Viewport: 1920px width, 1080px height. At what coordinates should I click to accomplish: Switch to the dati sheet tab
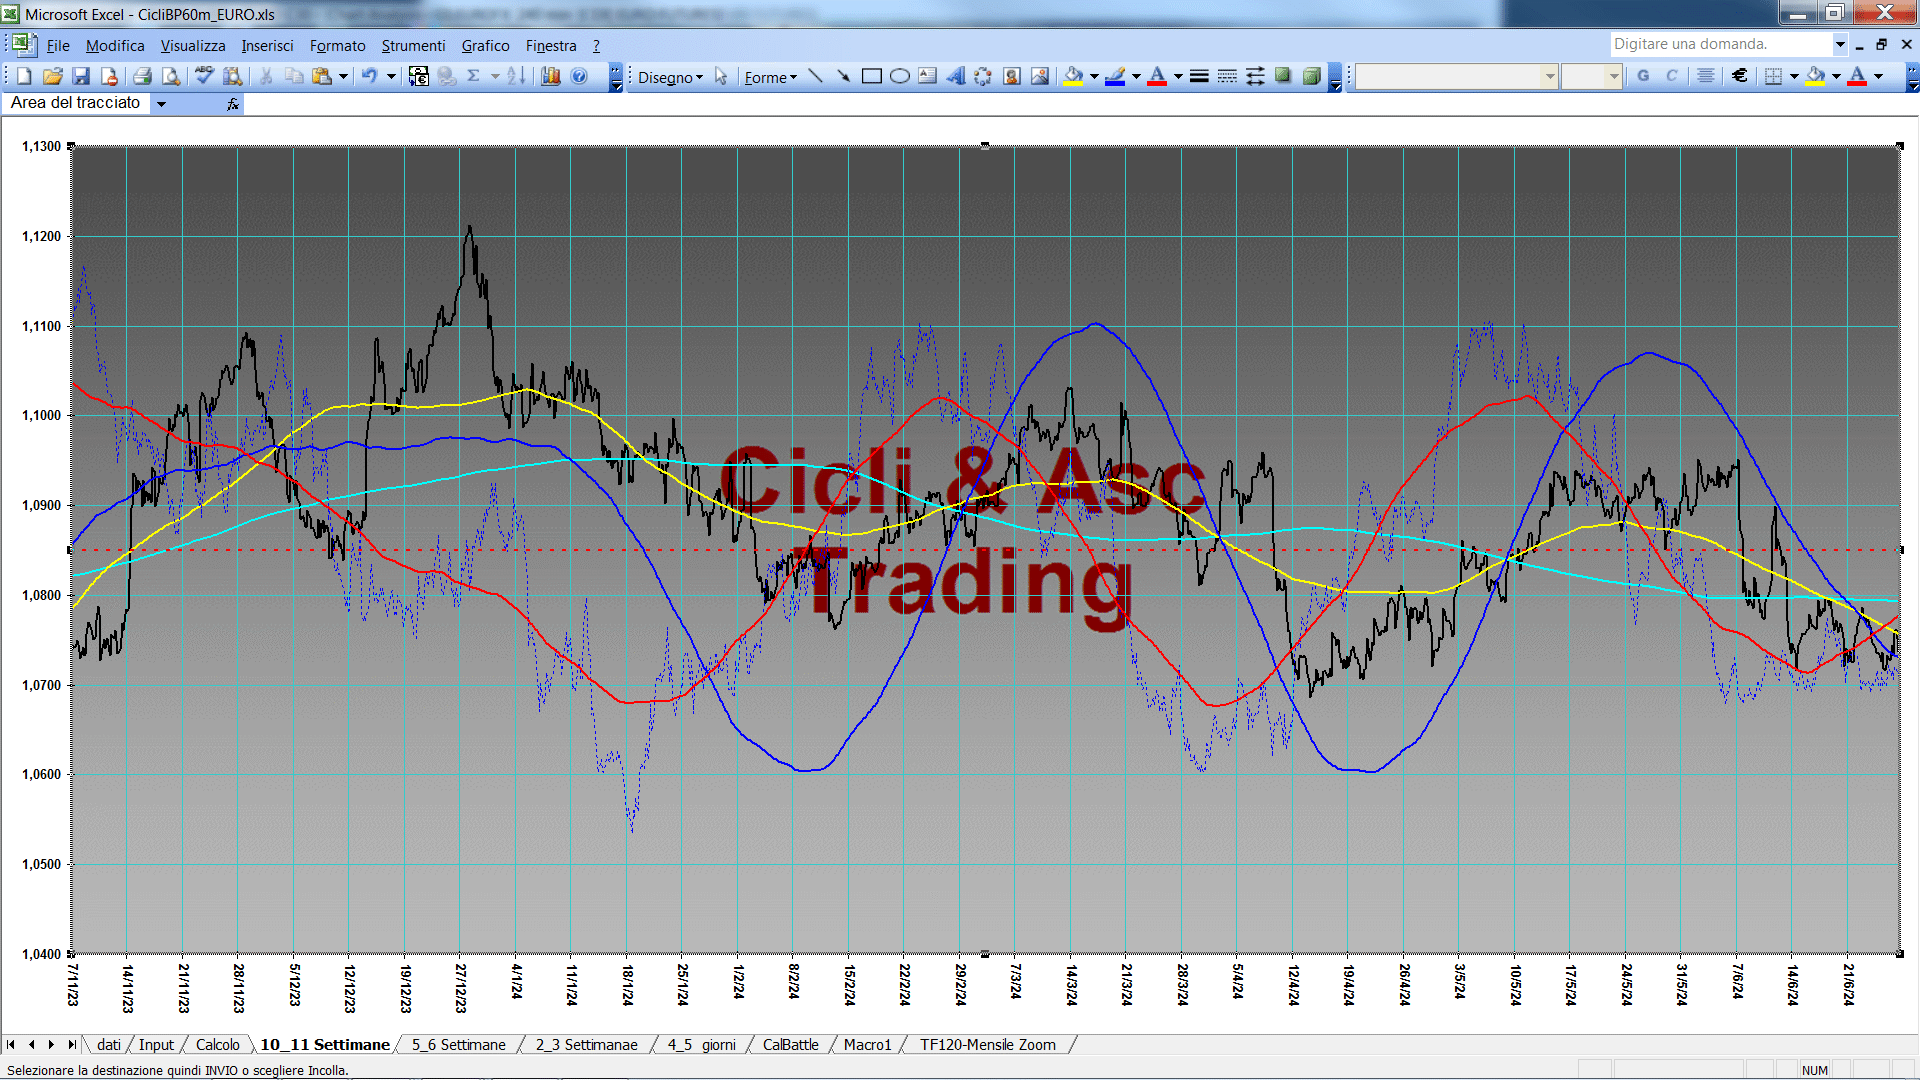pyautogui.click(x=109, y=1045)
